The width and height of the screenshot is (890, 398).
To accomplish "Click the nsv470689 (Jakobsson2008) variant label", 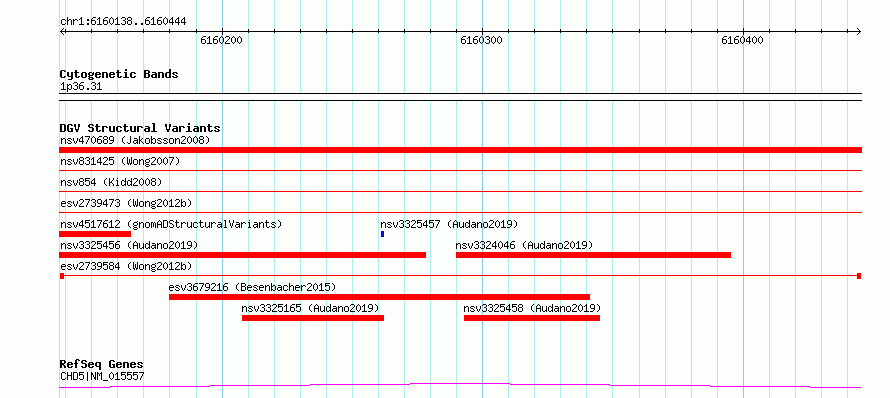I will 135,140.
